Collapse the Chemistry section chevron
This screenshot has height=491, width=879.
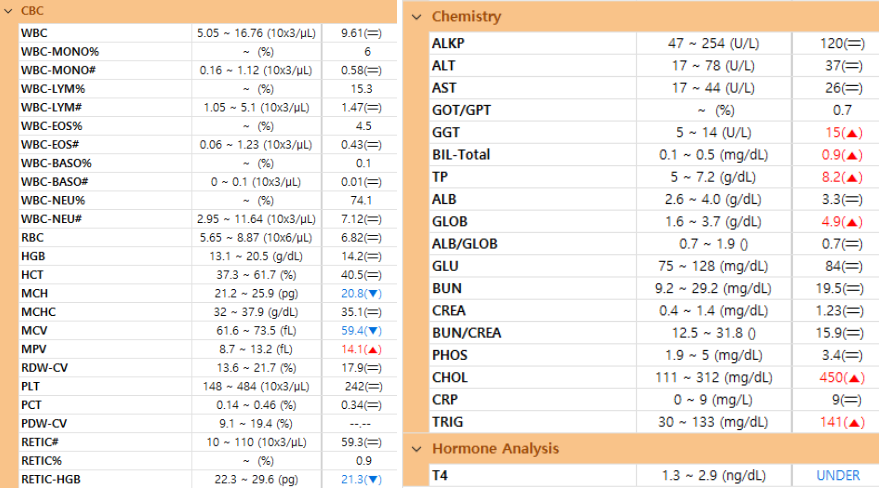[x=417, y=17]
